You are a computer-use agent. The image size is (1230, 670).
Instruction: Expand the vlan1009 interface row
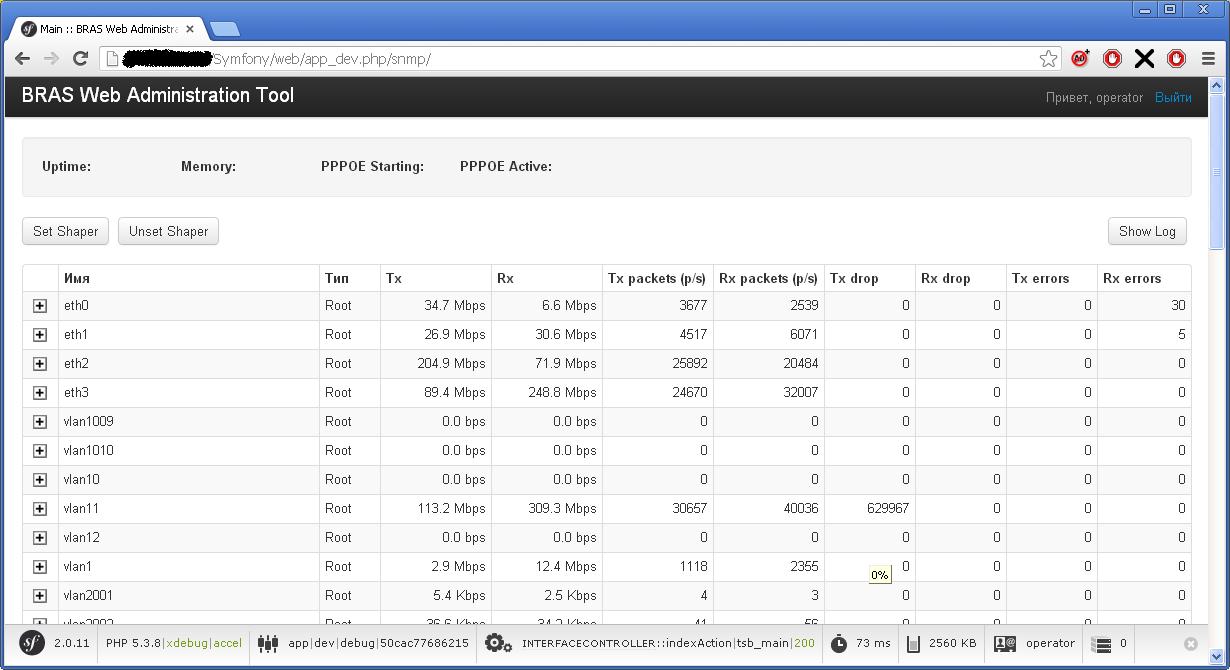(x=40, y=422)
